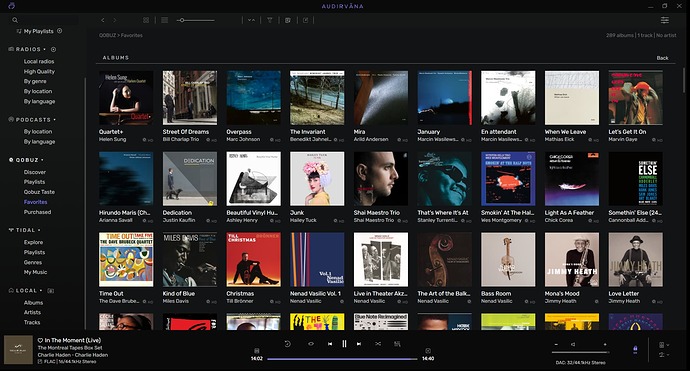Toggle the repeat loop button
The height and width of the screenshot is (371, 690).
pos(311,344)
